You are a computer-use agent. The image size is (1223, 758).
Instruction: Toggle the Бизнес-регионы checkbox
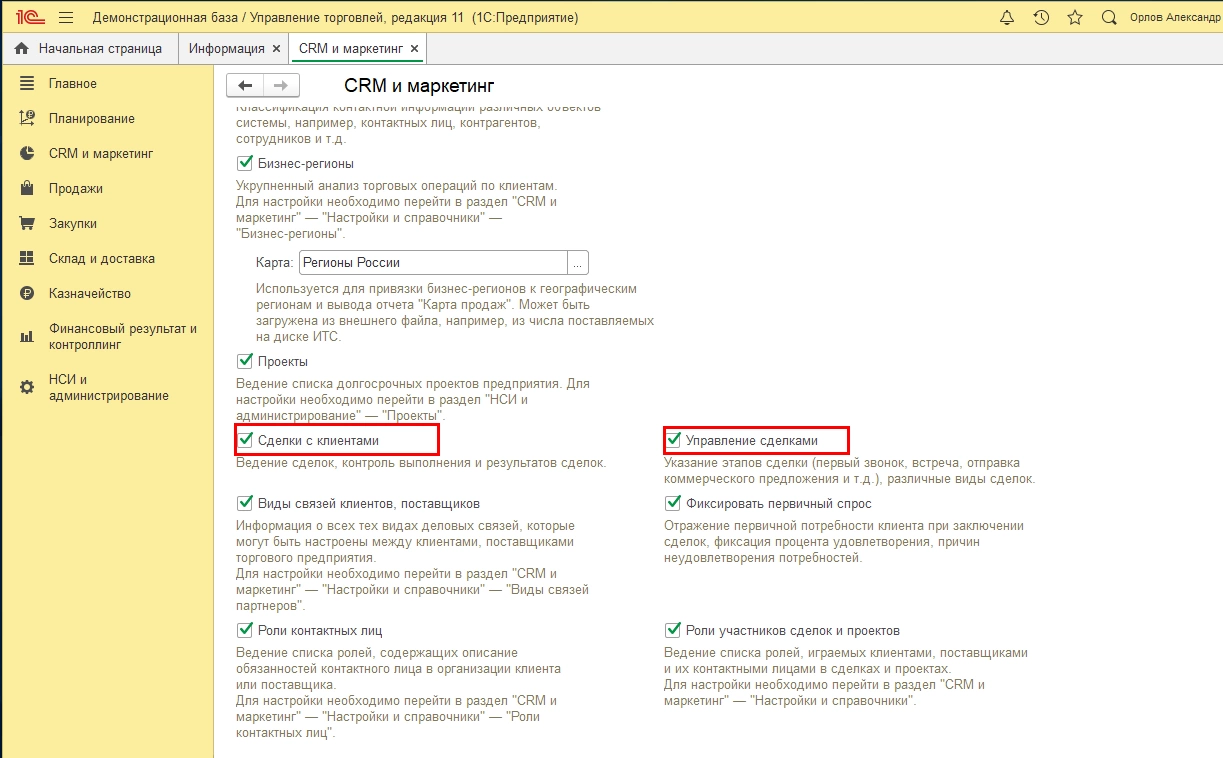point(245,163)
